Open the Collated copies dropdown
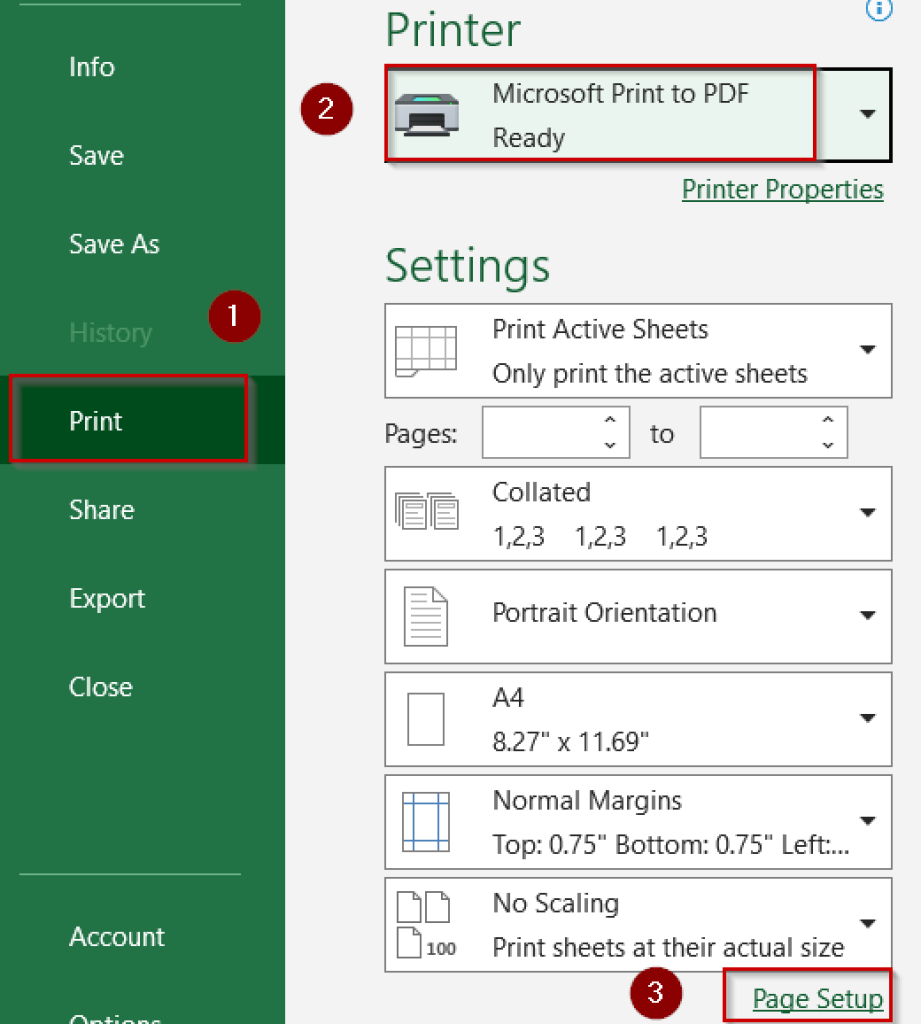 [866, 512]
